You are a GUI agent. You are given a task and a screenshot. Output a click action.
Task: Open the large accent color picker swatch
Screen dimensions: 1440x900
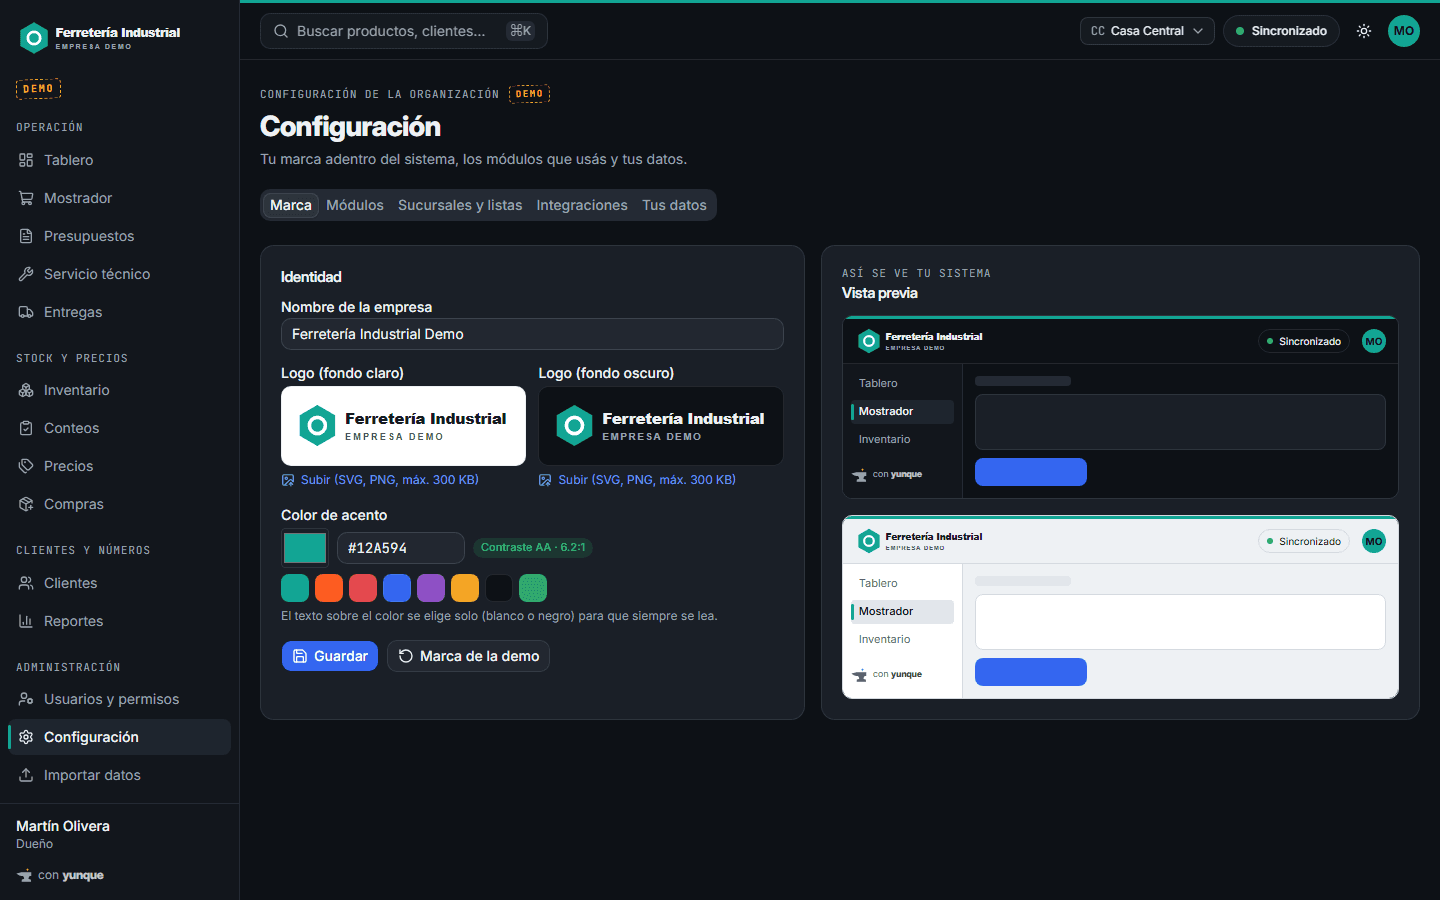point(305,548)
